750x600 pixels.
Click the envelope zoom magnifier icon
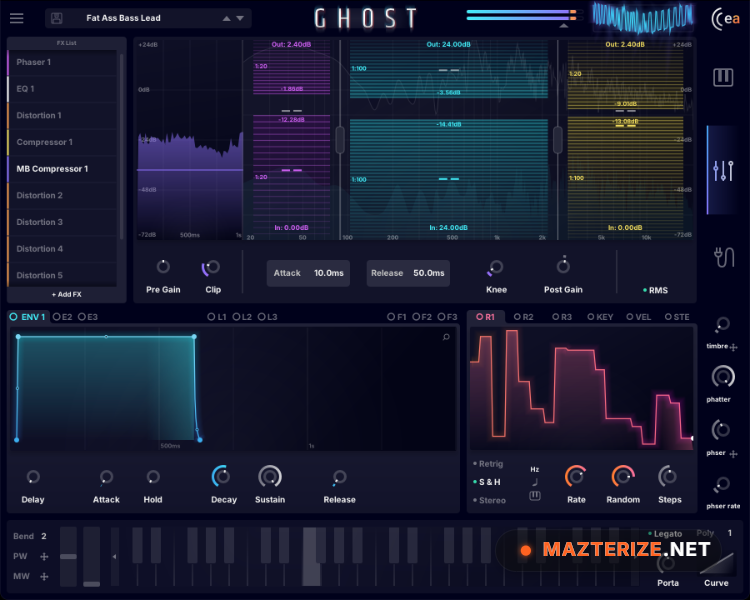click(x=446, y=337)
